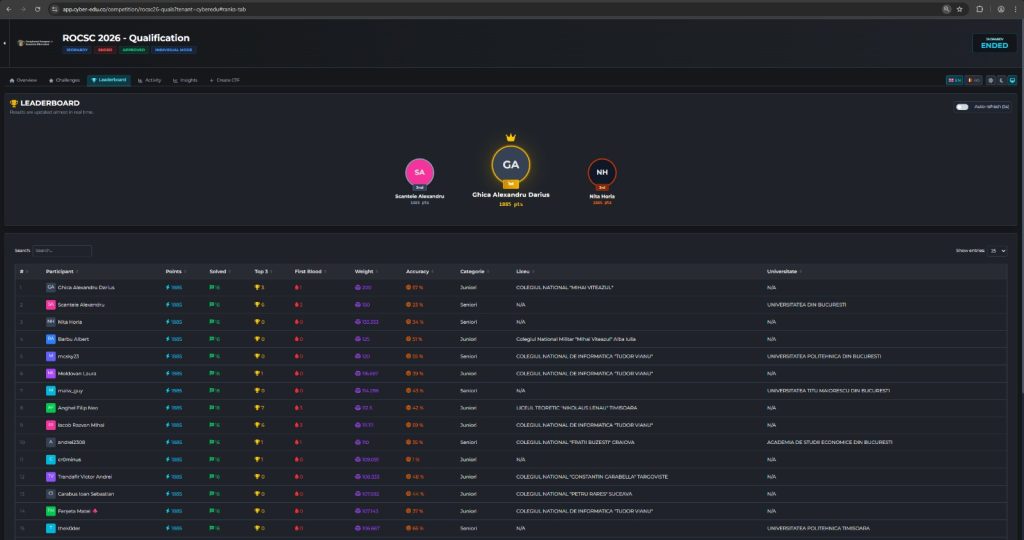Click the NH avatar on podium

pos(602,172)
